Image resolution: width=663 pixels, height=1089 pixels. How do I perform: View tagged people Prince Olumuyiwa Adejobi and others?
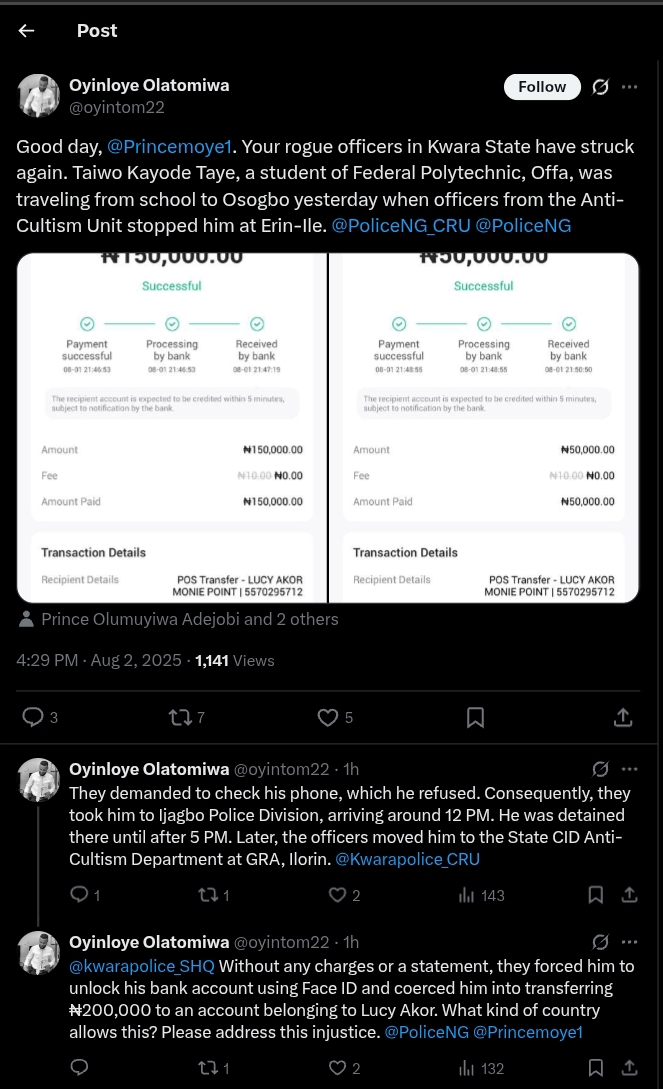tap(189, 619)
